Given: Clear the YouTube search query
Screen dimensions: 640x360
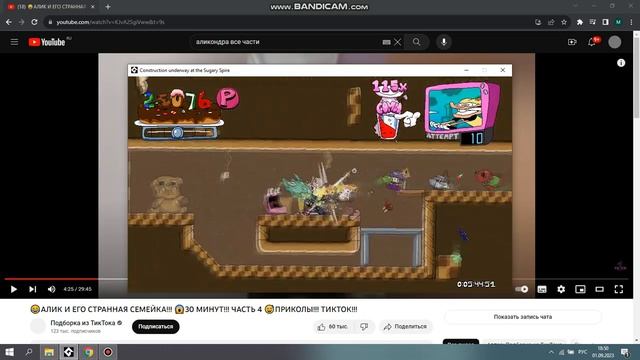Looking at the screenshot, I should (398, 42).
